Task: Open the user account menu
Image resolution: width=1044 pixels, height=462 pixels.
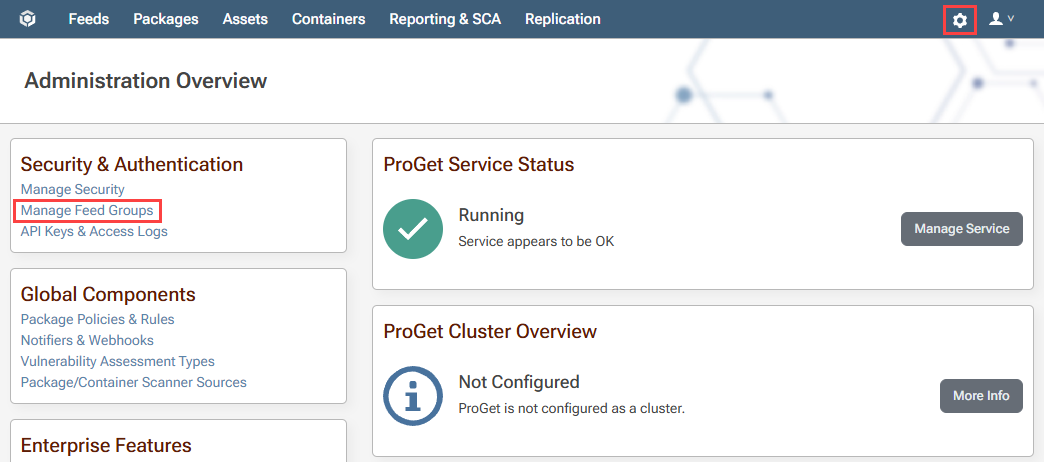Action: click(1001, 19)
